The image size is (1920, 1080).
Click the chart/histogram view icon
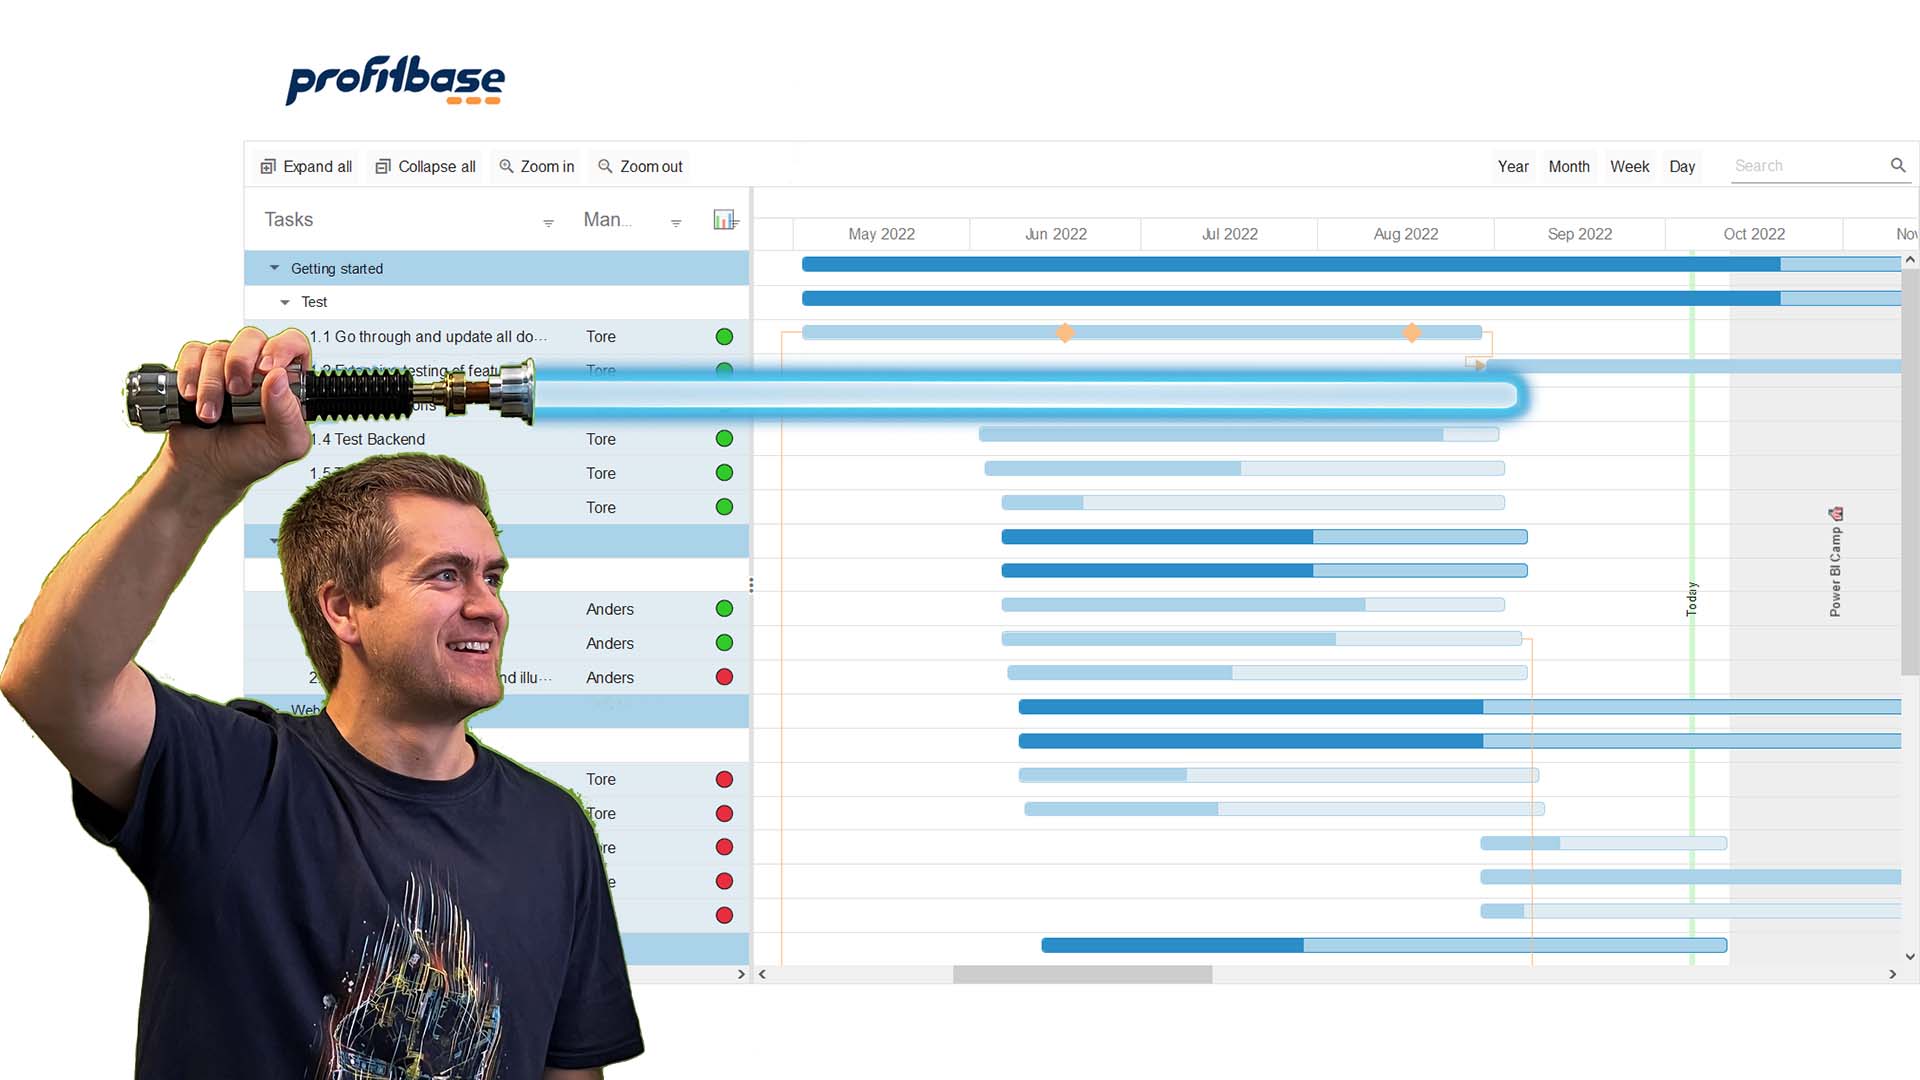point(724,219)
